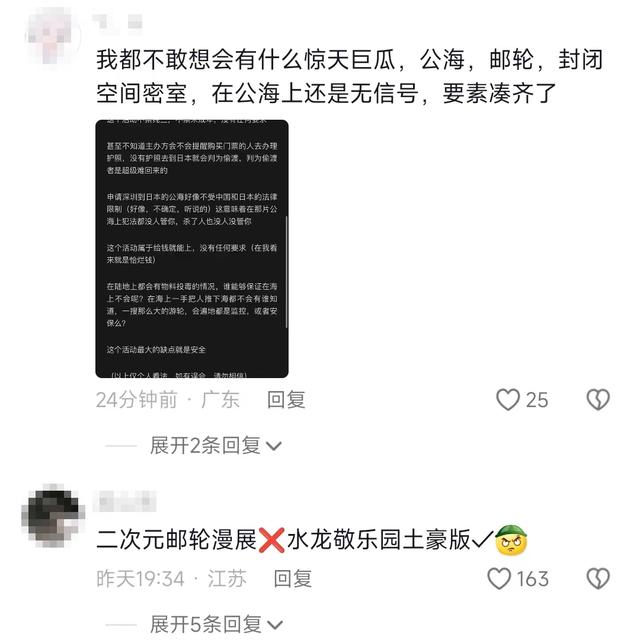Like the comment with 163 likes
This screenshot has width=640, height=643.
point(499,579)
